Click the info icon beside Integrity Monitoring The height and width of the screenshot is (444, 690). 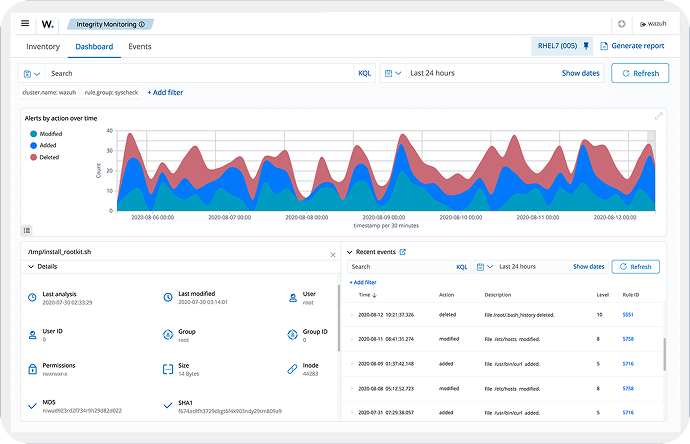(141, 23)
